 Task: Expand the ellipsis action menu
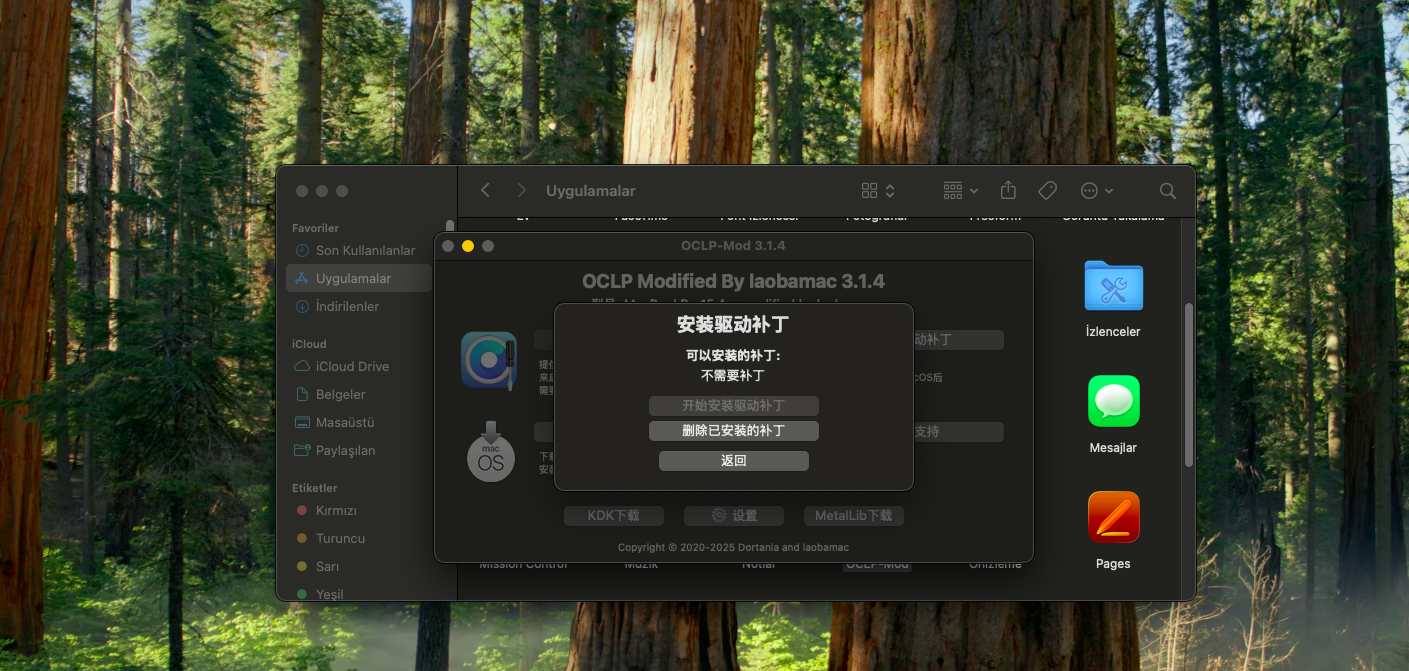click(1096, 191)
